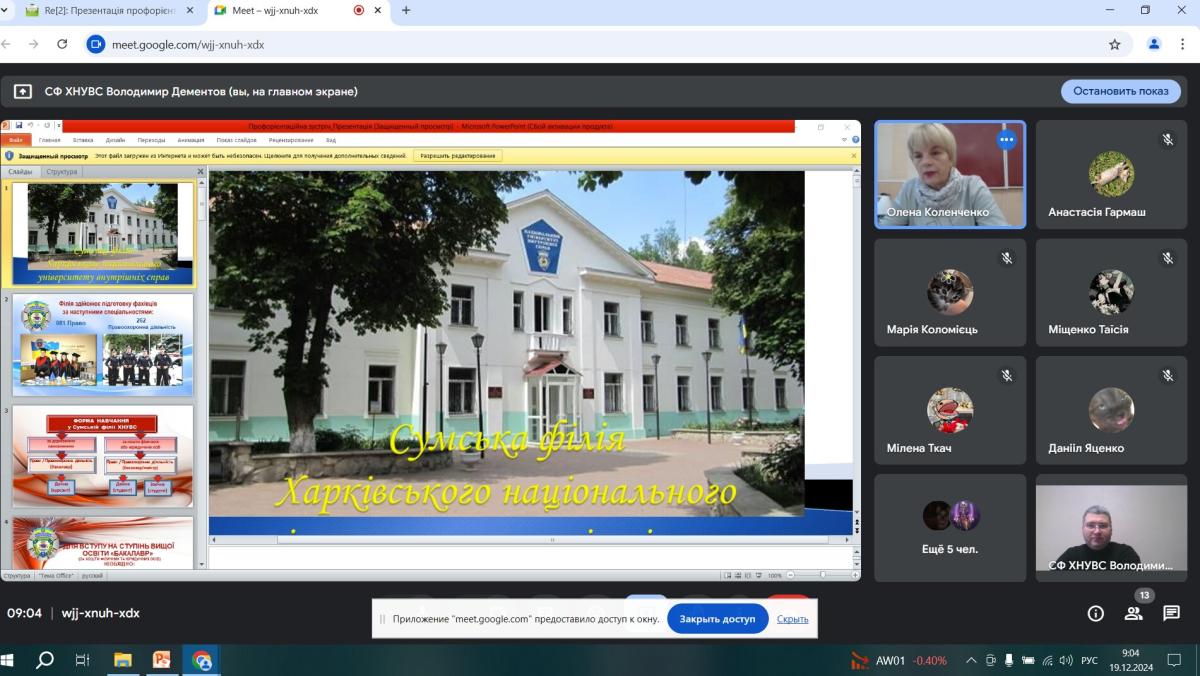Select slide 3 thumbnail 'Форма навчання'
The image size is (1200, 676).
[103, 456]
